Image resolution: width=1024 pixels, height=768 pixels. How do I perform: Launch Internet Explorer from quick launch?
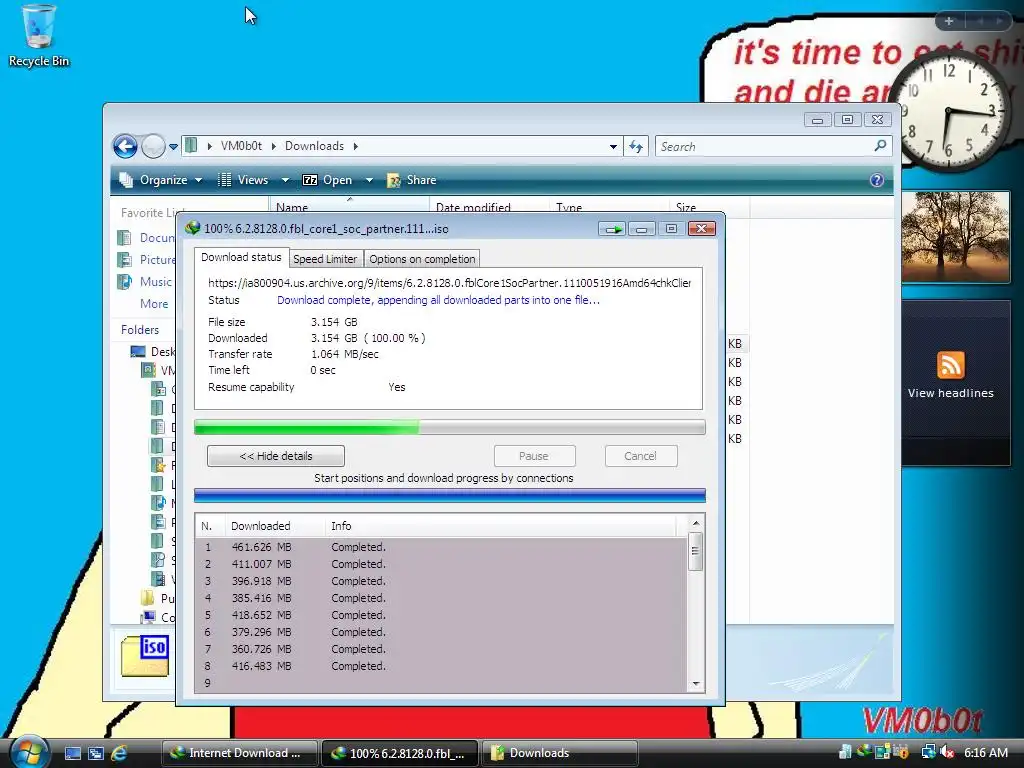119,753
